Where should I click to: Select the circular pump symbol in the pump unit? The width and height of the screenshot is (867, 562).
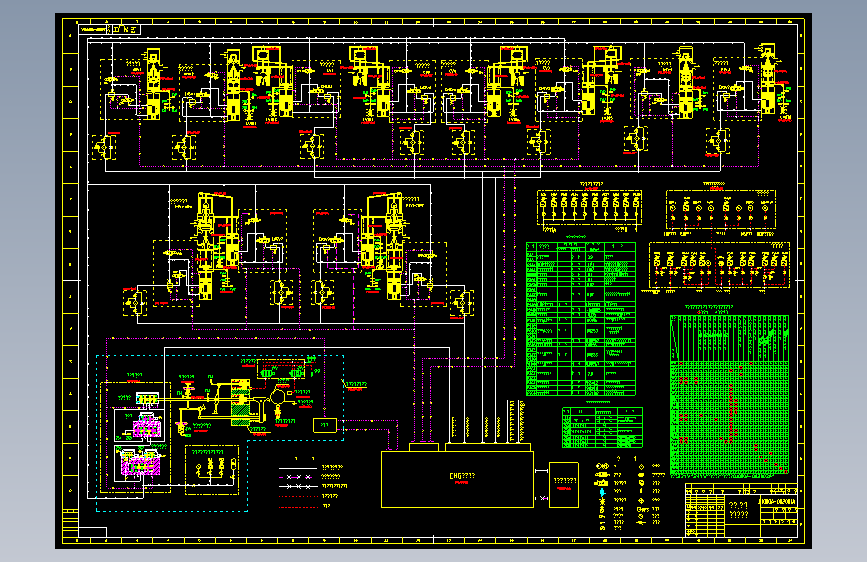pyautogui.click(x=278, y=397)
